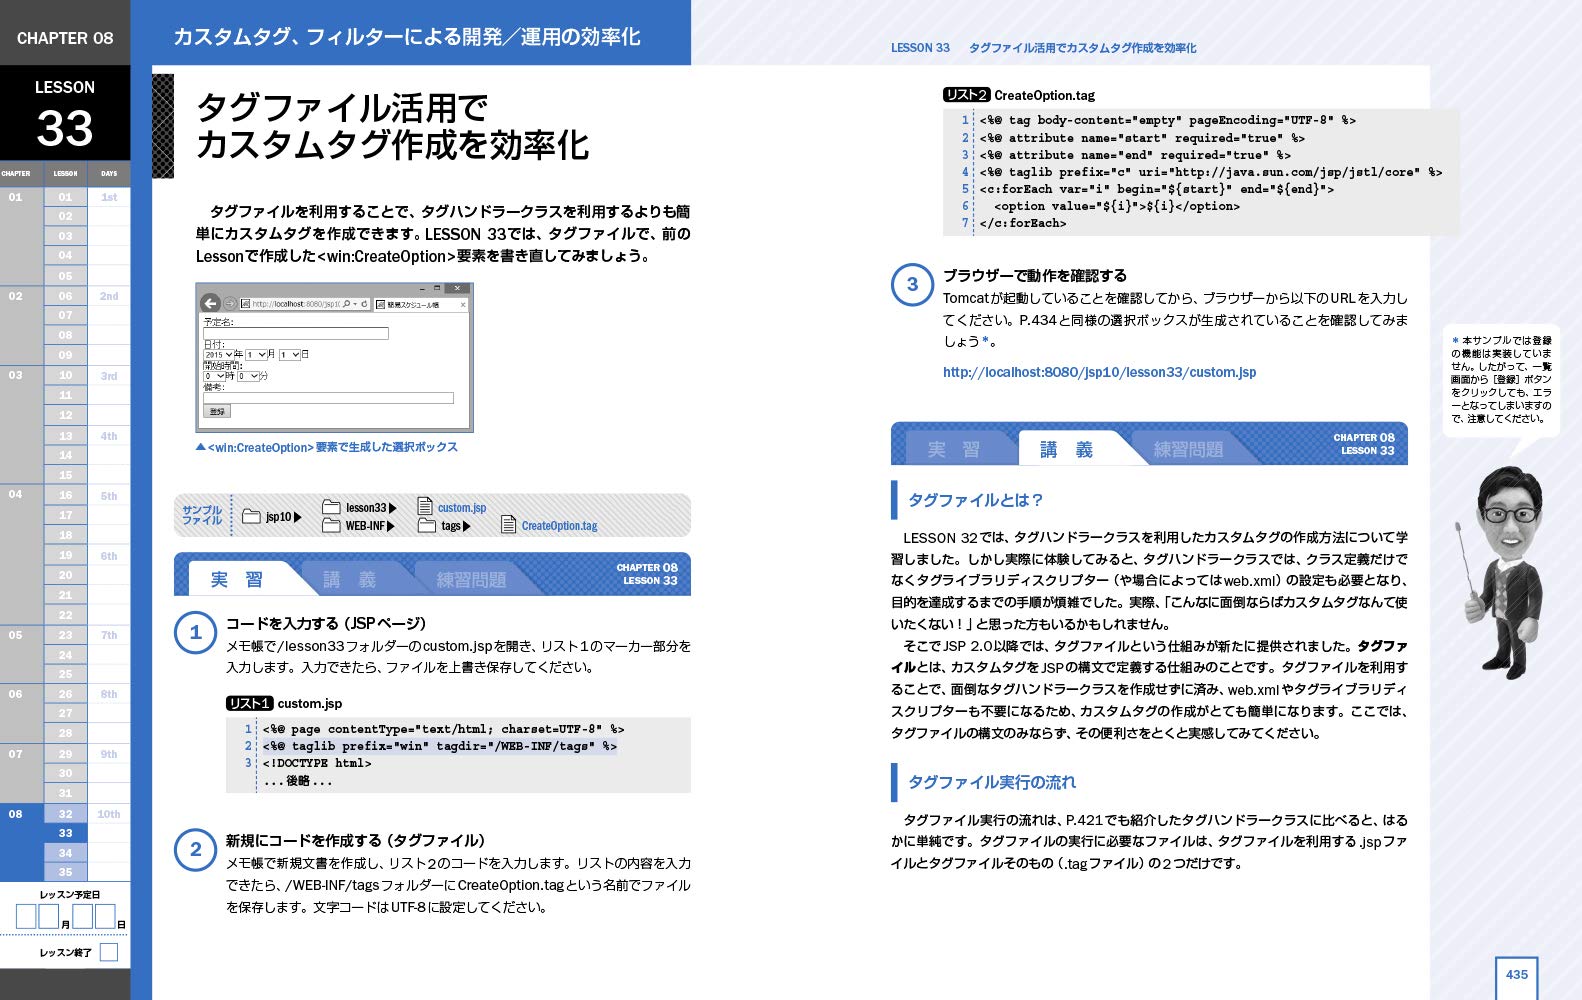This screenshot has height=1000, width=1582.
Task: Open the address bar dropdown arrow beside the magnifier
Action: 355,304
